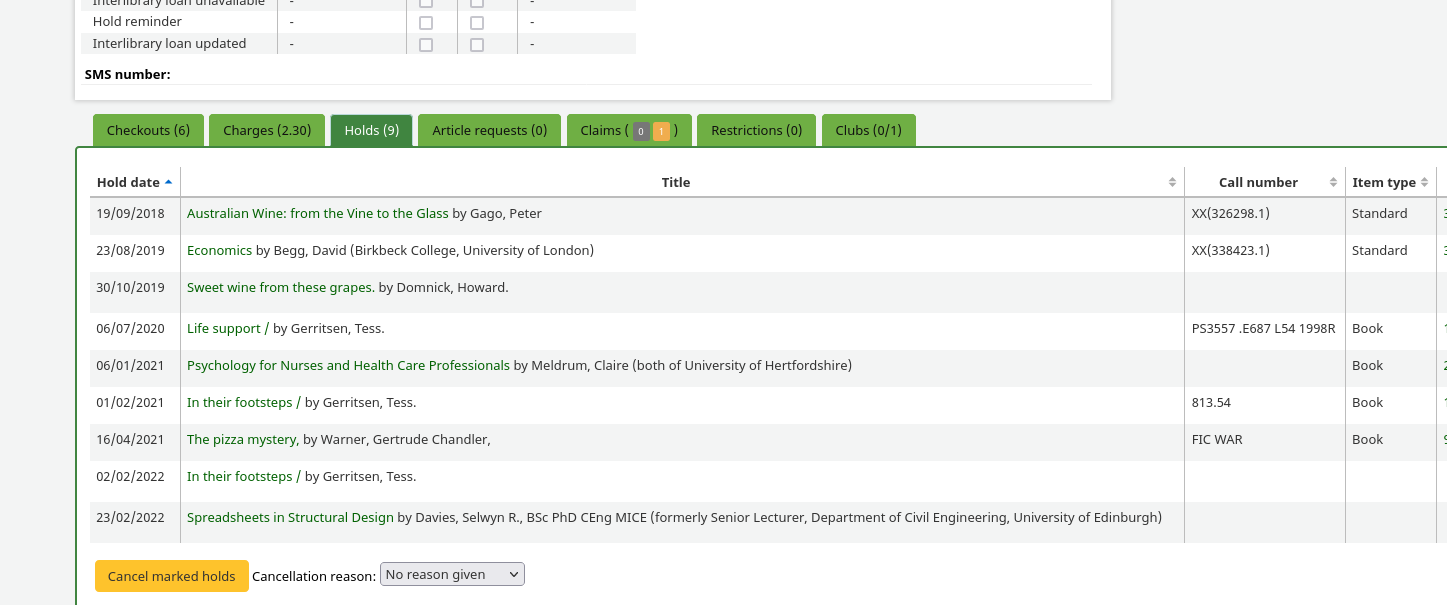The height and width of the screenshot is (605, 1447).
Task: Go to the Article requests (0) tab
Action: (489, 130)
